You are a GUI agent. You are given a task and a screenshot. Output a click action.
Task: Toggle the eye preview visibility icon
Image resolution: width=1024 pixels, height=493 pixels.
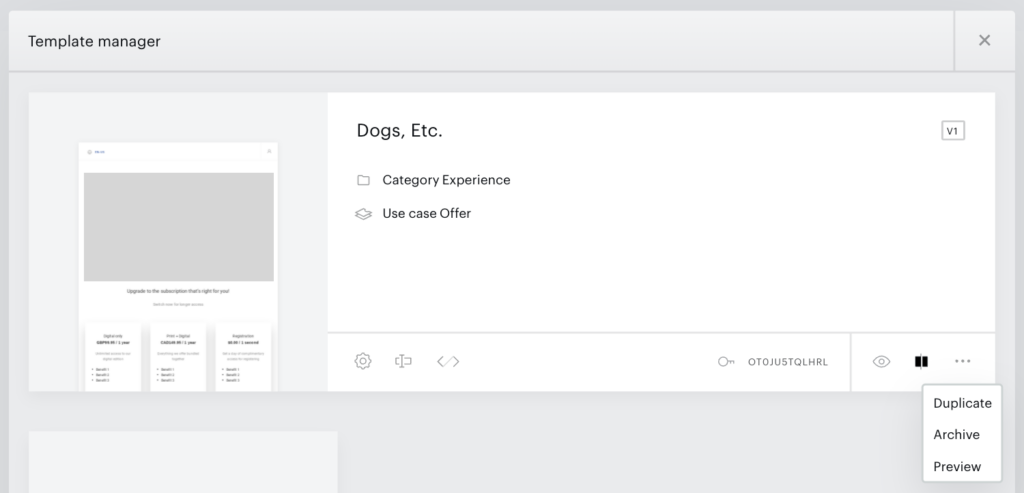click(x=881, y=361)
